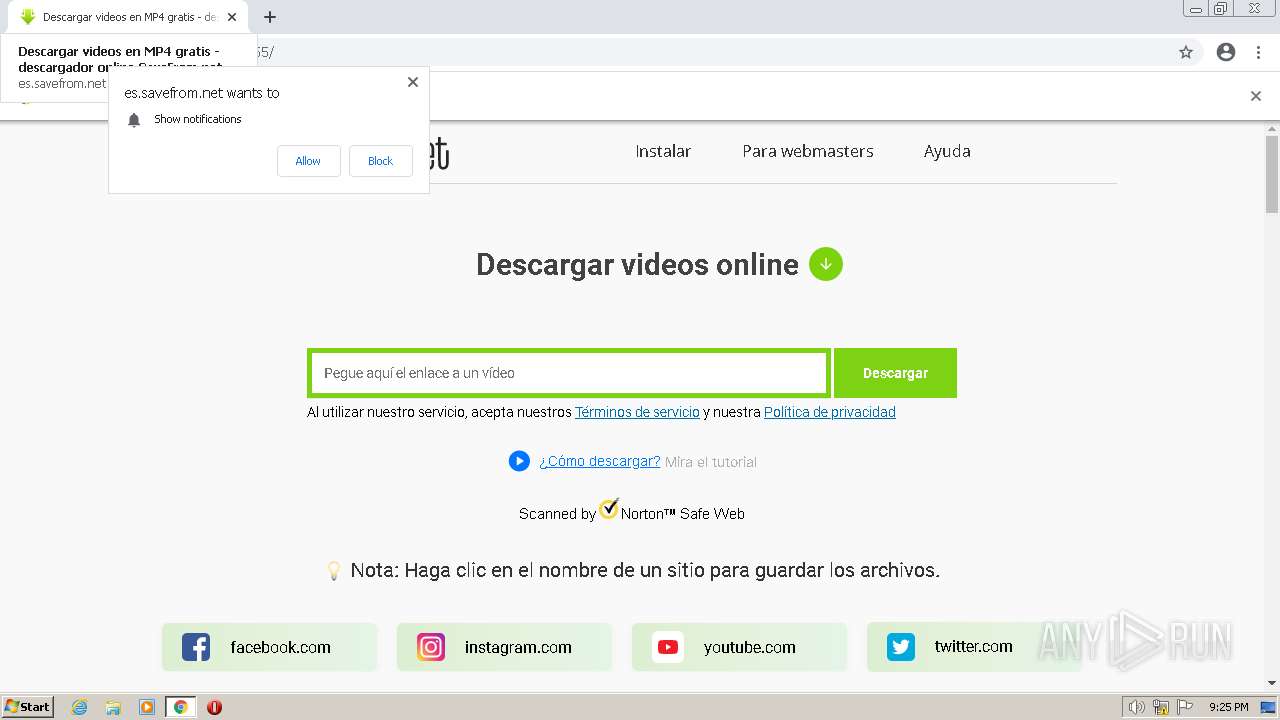
Task: Click the green Descargar button
Action: (895, 373)
